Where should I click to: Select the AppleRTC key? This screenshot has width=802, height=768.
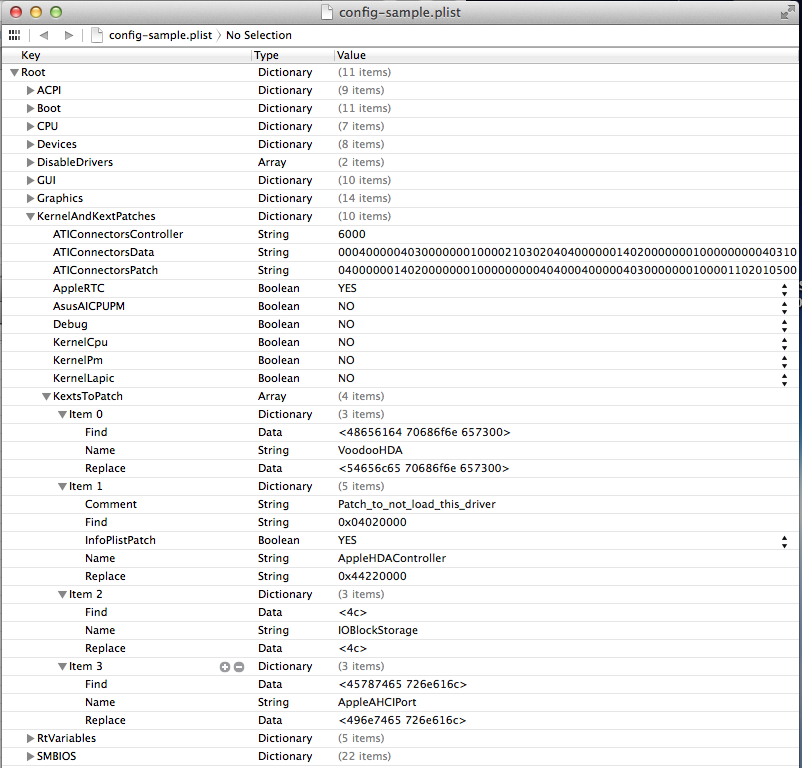pos(78,288)
